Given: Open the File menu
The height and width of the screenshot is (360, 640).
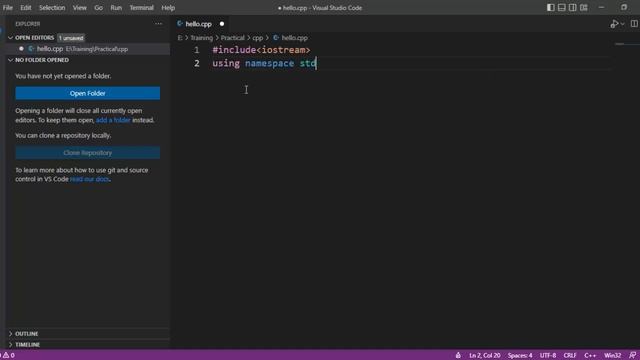Looking at the screenshot, I should click(8, 8).
